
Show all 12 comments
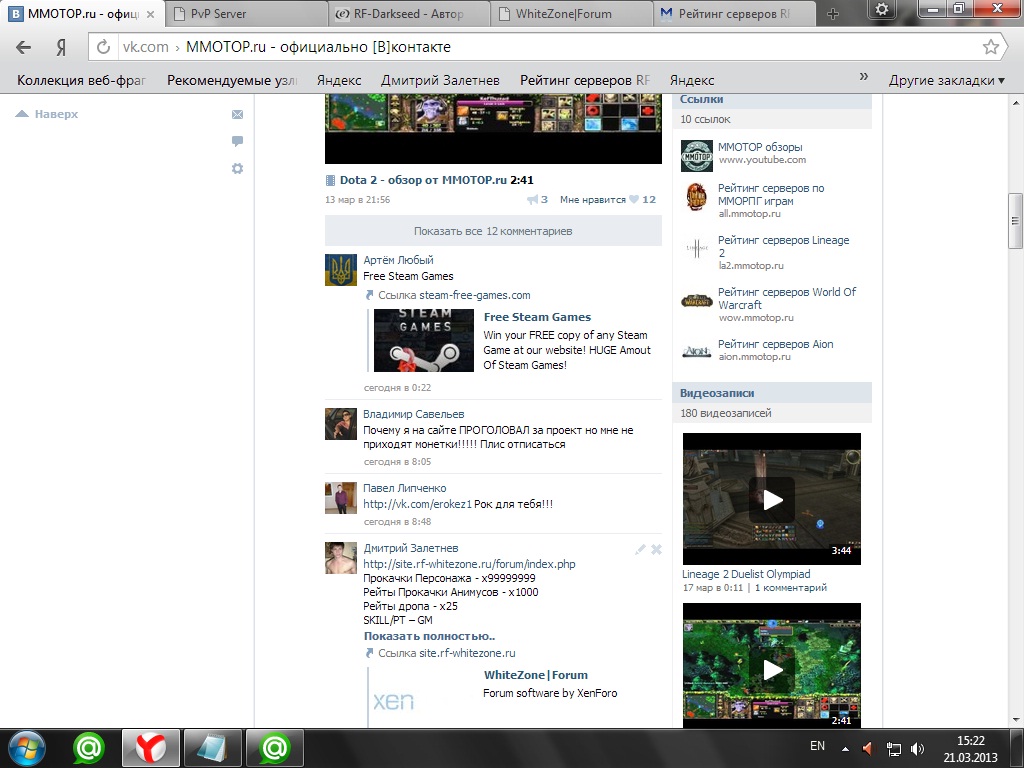click(493, 231)
